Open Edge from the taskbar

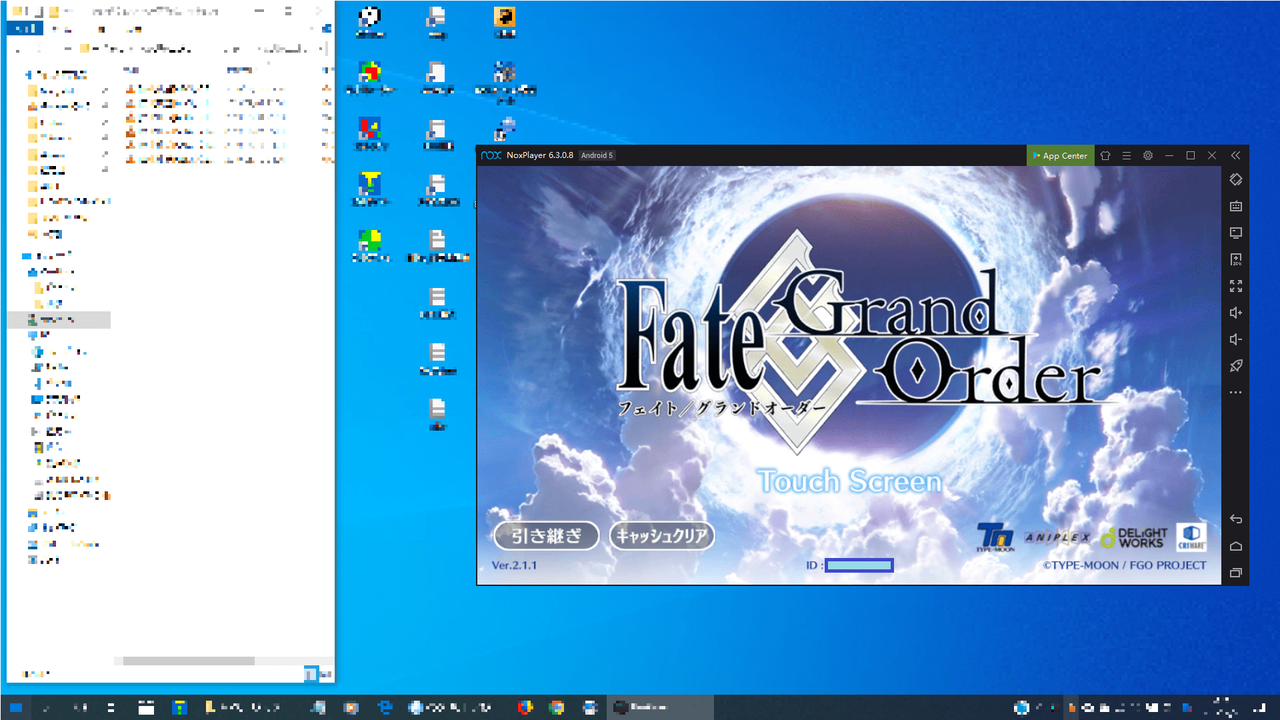coord(384,707)
